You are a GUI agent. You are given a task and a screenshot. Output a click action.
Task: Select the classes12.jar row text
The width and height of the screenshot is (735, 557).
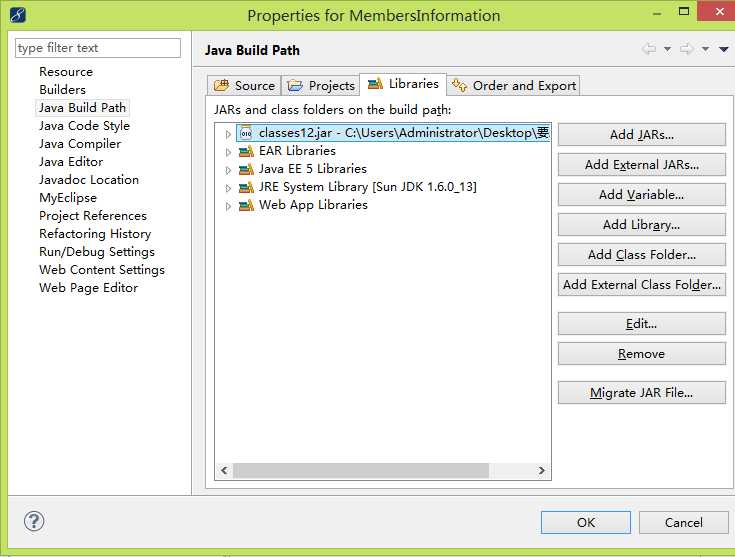[x=404, y=133]
